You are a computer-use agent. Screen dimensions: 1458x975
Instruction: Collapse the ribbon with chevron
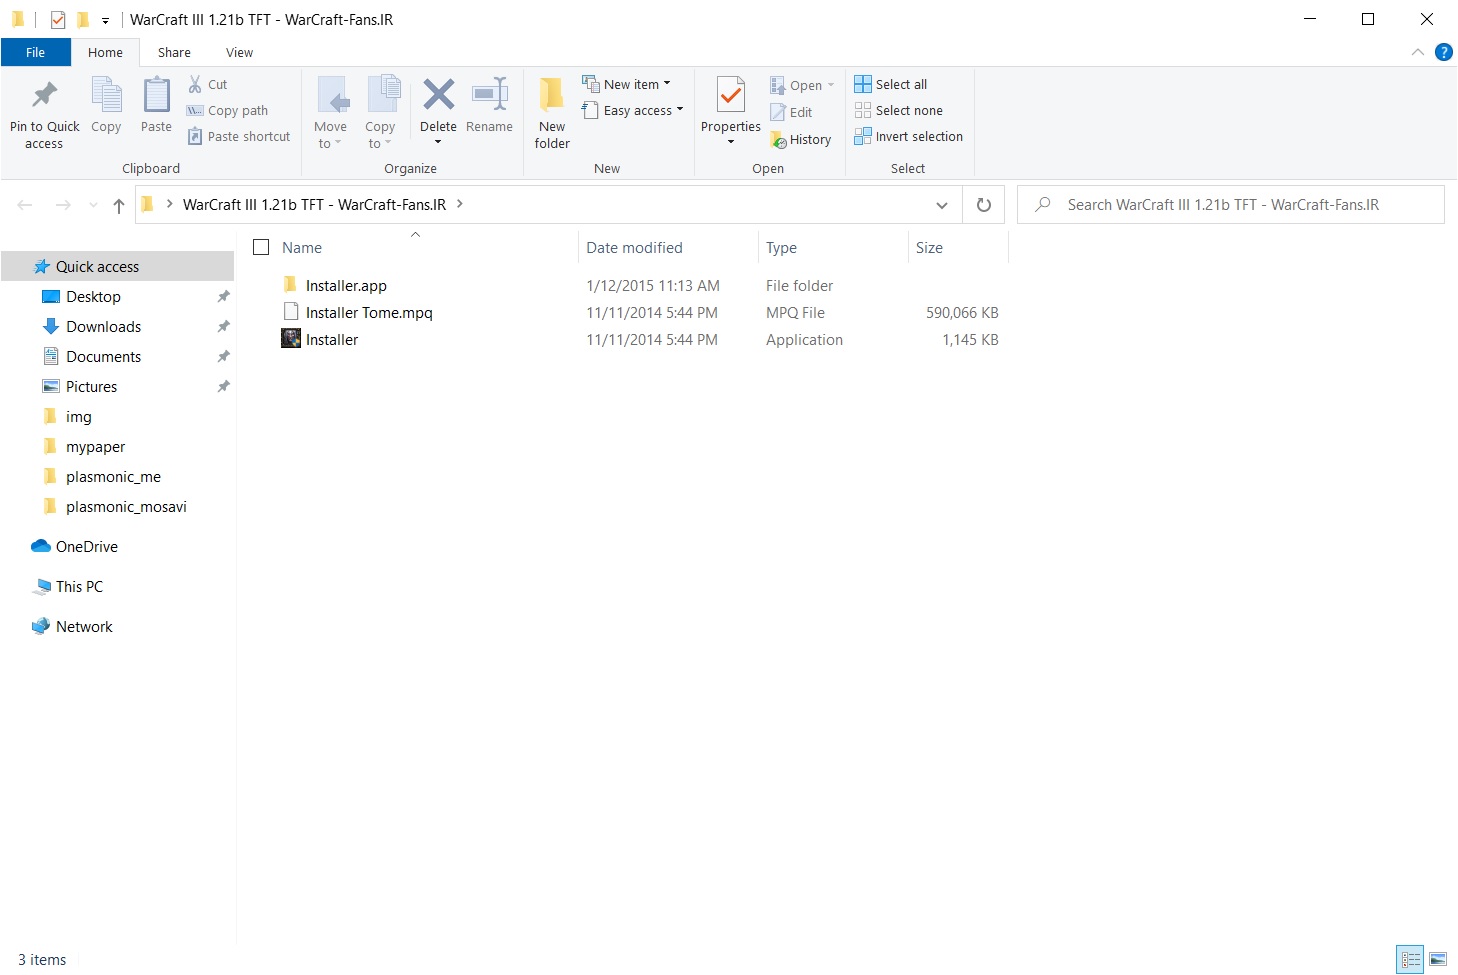coord(1417,52)
